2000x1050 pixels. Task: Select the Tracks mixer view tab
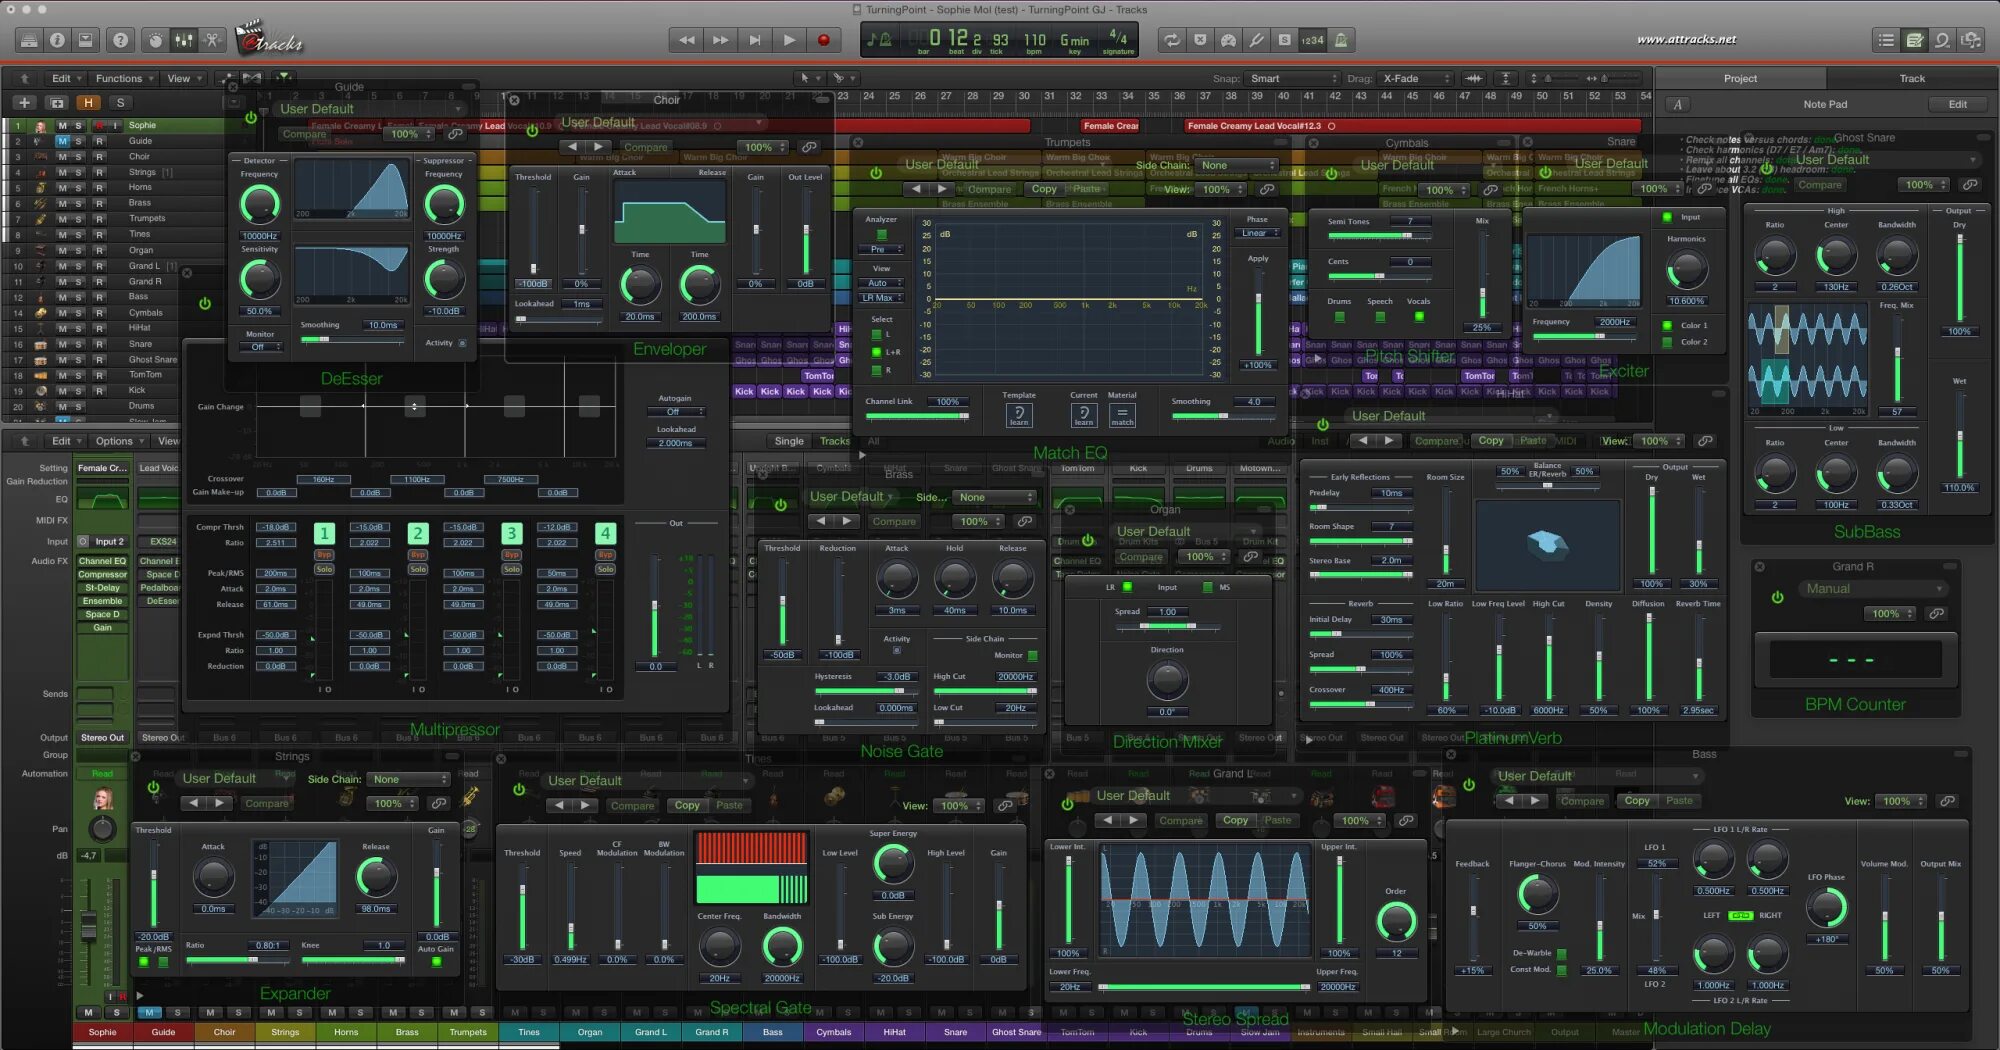[835, 441]
